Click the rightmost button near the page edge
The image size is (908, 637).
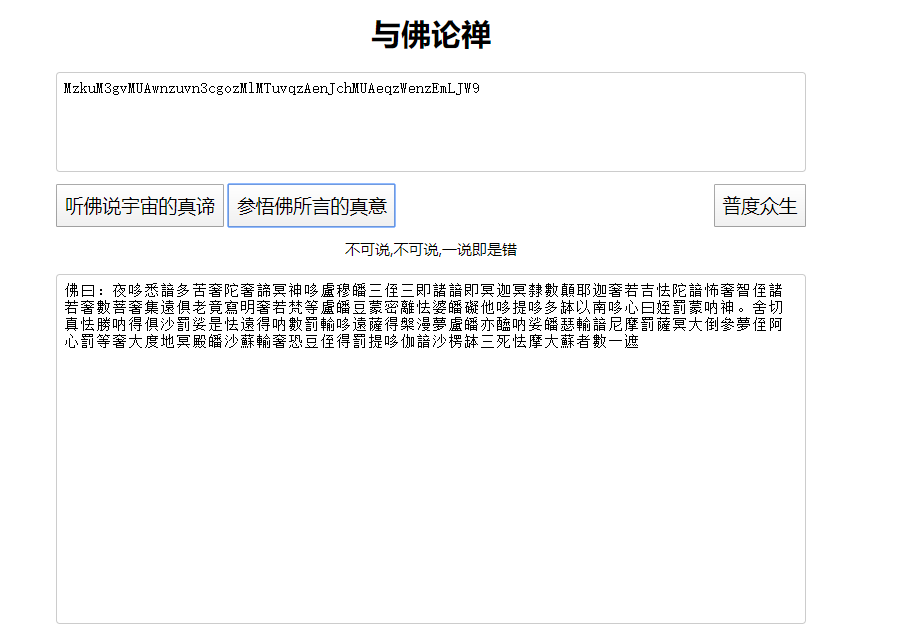pyautogui.click(x=759, y=205)
